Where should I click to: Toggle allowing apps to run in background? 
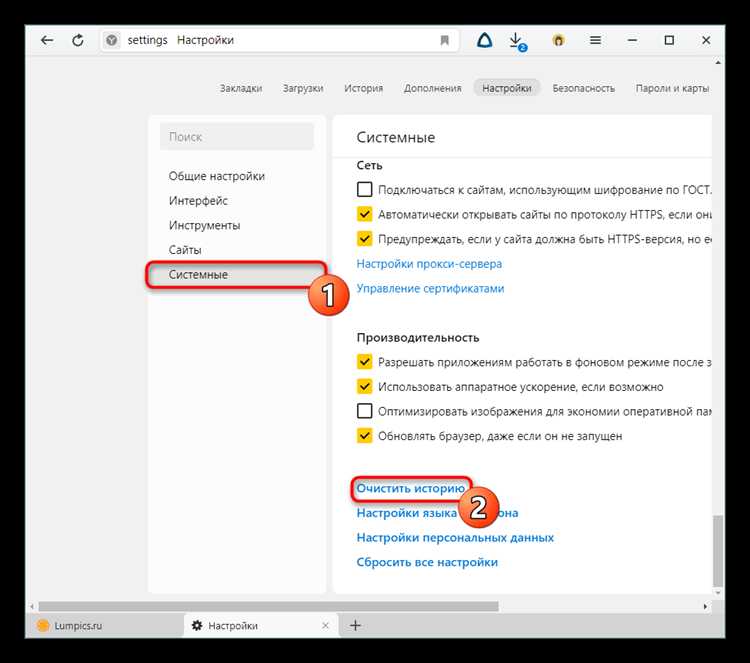(364, 362)
